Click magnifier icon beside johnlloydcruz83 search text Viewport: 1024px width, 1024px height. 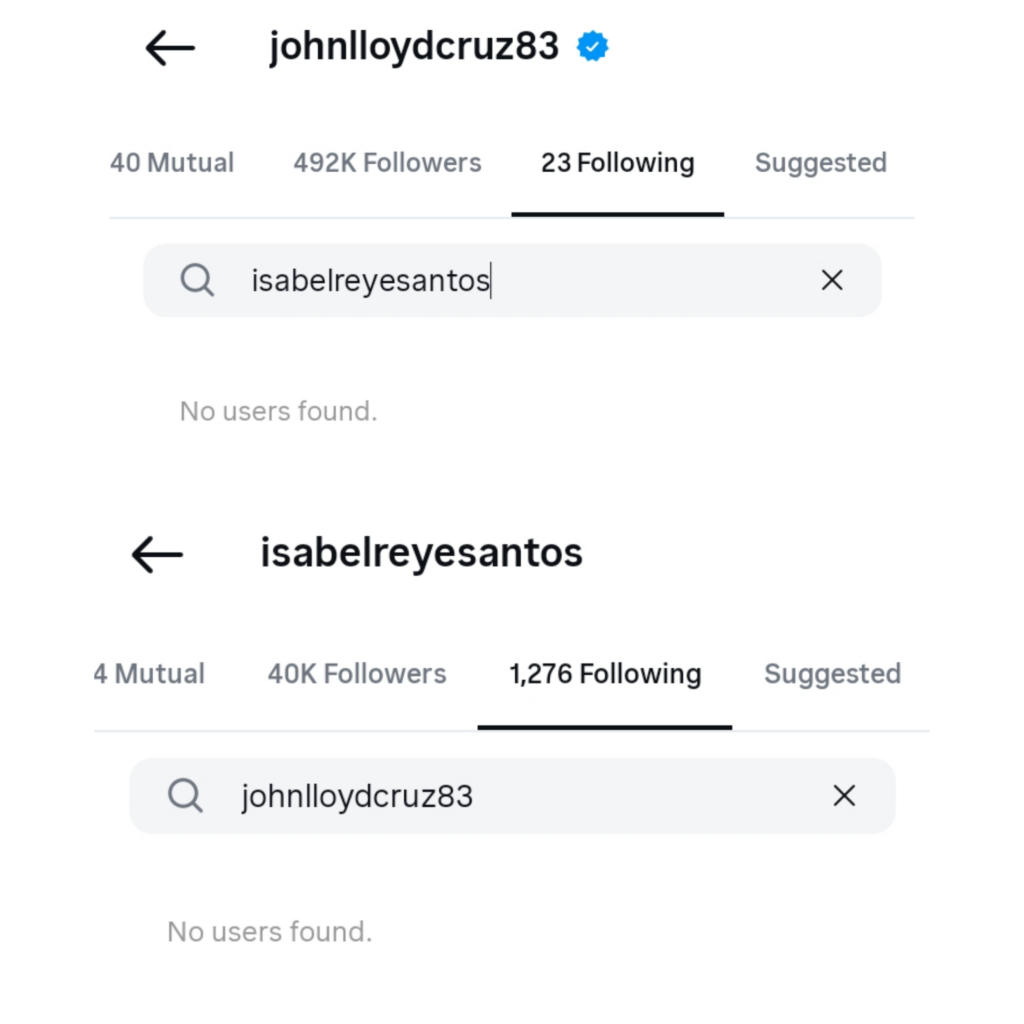185,796
